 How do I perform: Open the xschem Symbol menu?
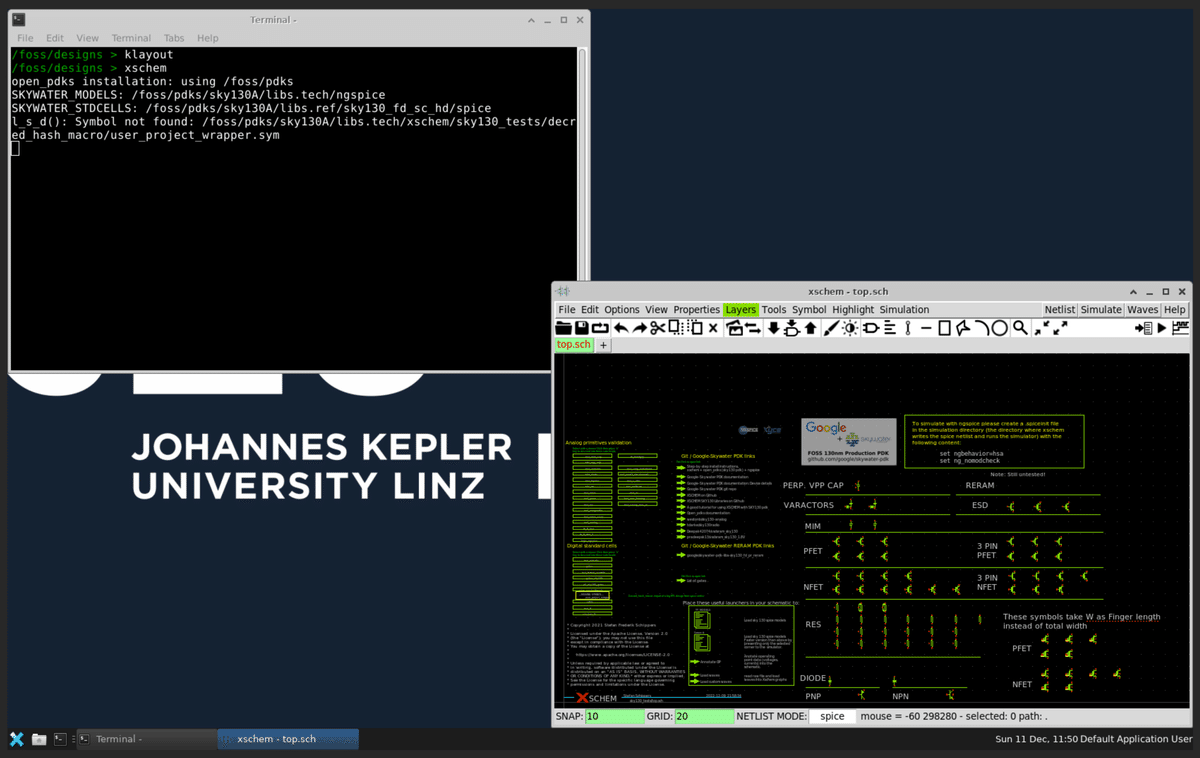(x=809, y=310)
